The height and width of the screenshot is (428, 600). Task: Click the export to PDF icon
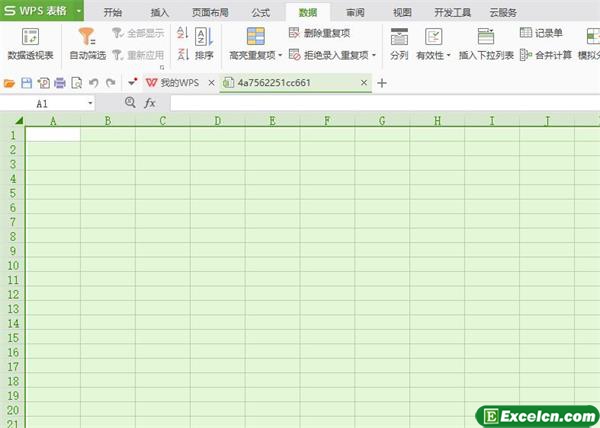[x=43, y=83]
